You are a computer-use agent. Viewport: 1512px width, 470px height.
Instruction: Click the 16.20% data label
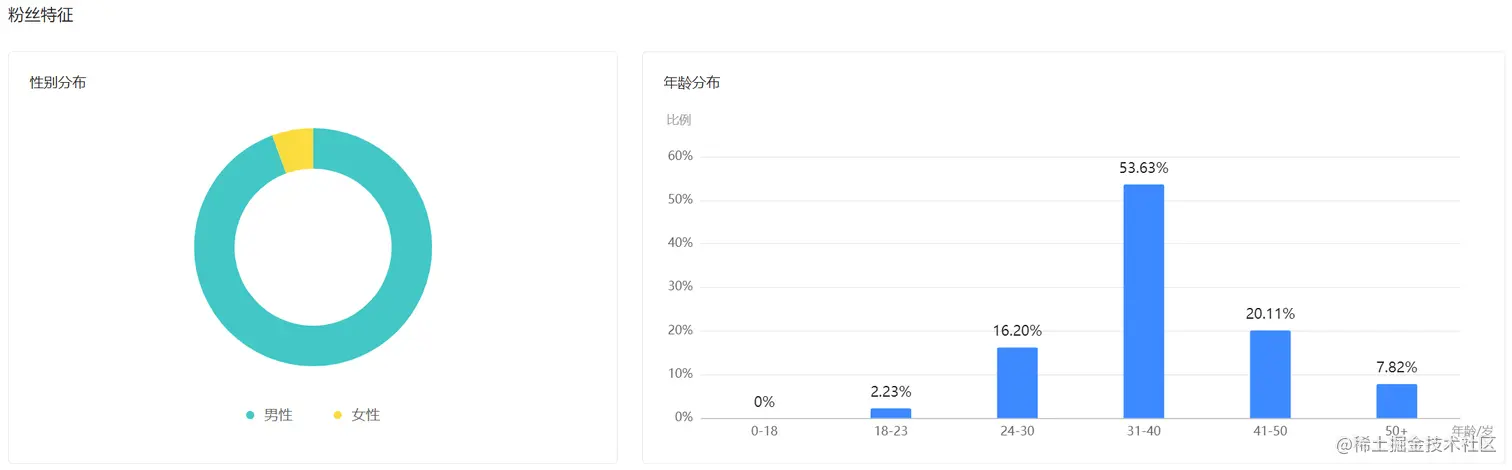point(1017,331)
